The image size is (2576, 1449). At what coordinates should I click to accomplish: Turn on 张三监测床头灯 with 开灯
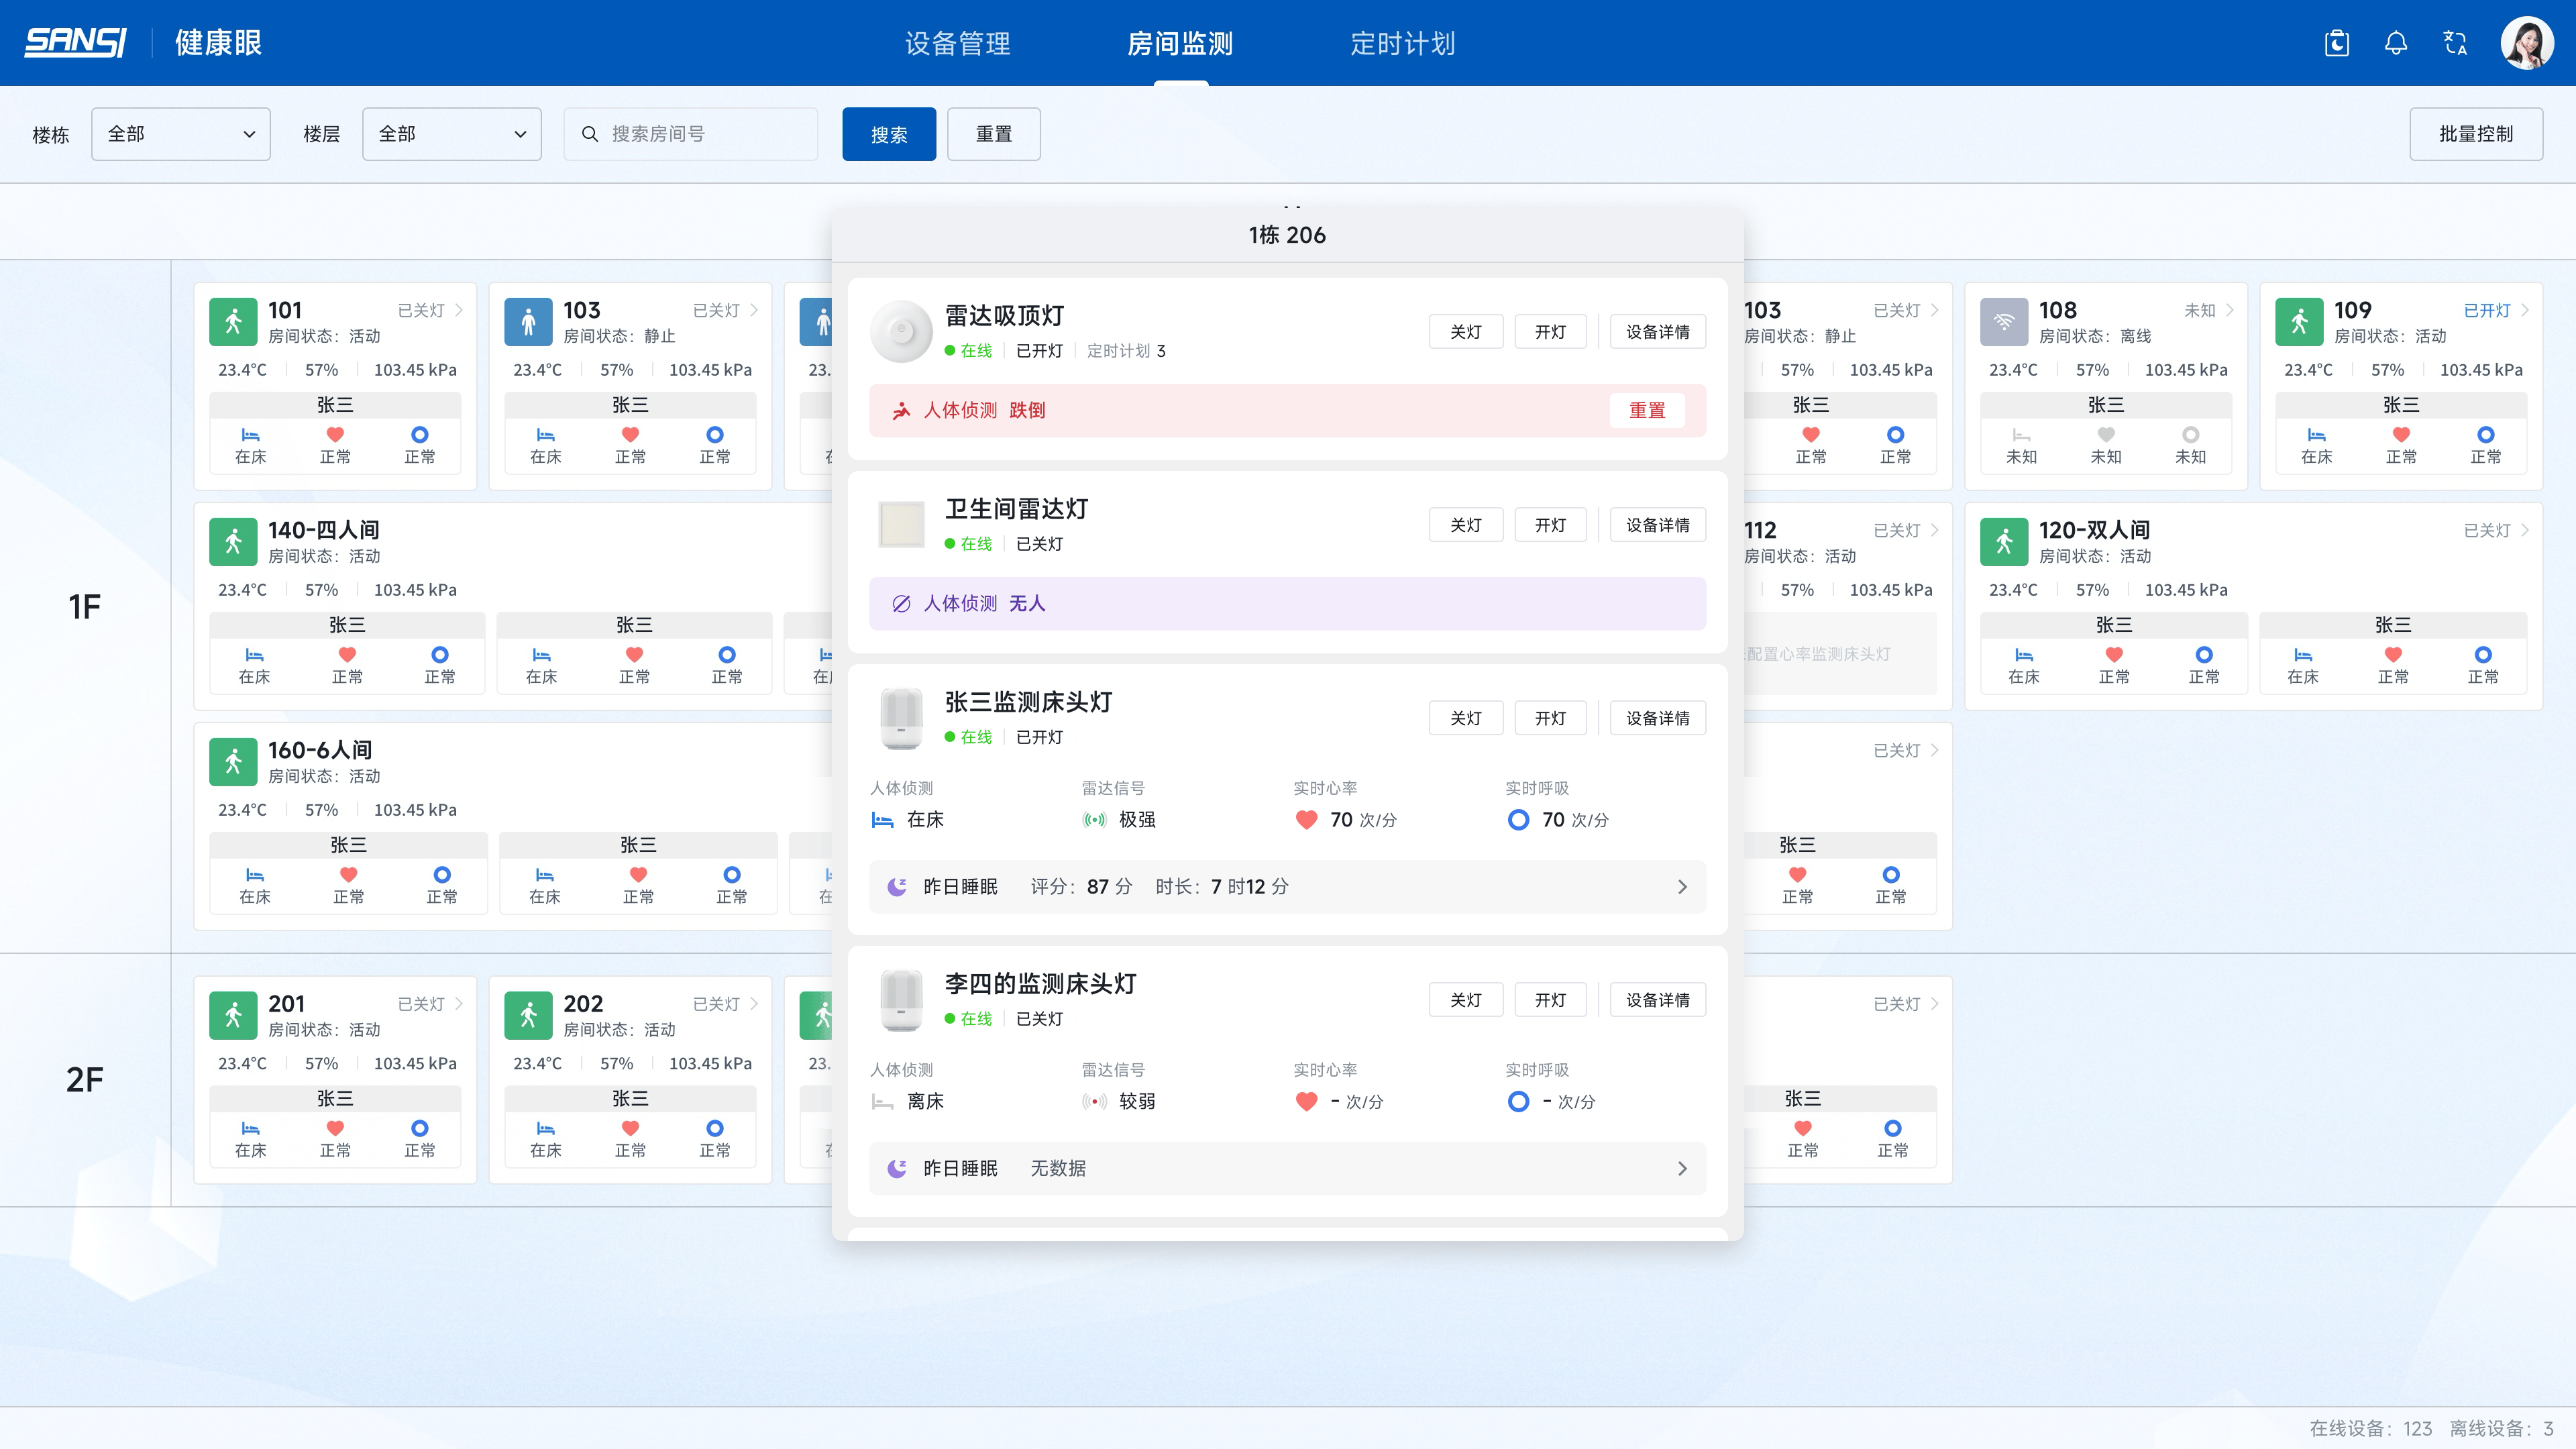point(1550,718)
